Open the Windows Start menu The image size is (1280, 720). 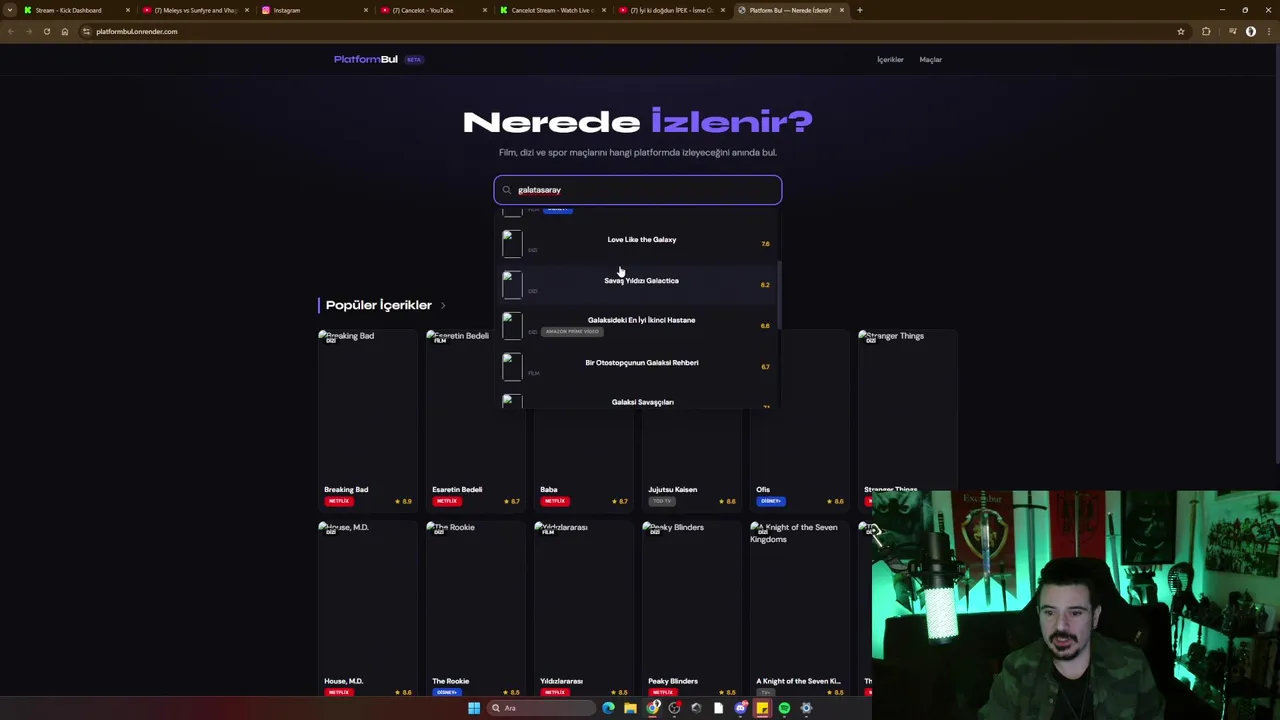(x=474, y=708)
